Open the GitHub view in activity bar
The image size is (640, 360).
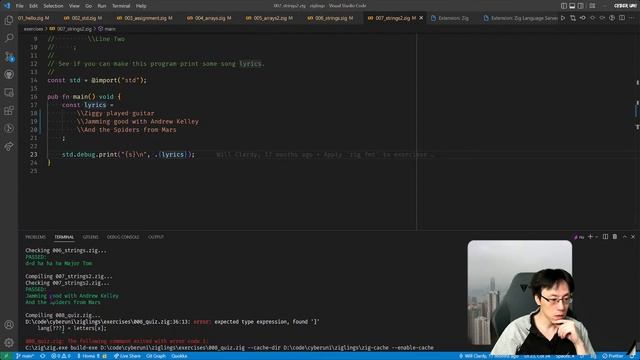pyautogui.click(x=9, y=74)
